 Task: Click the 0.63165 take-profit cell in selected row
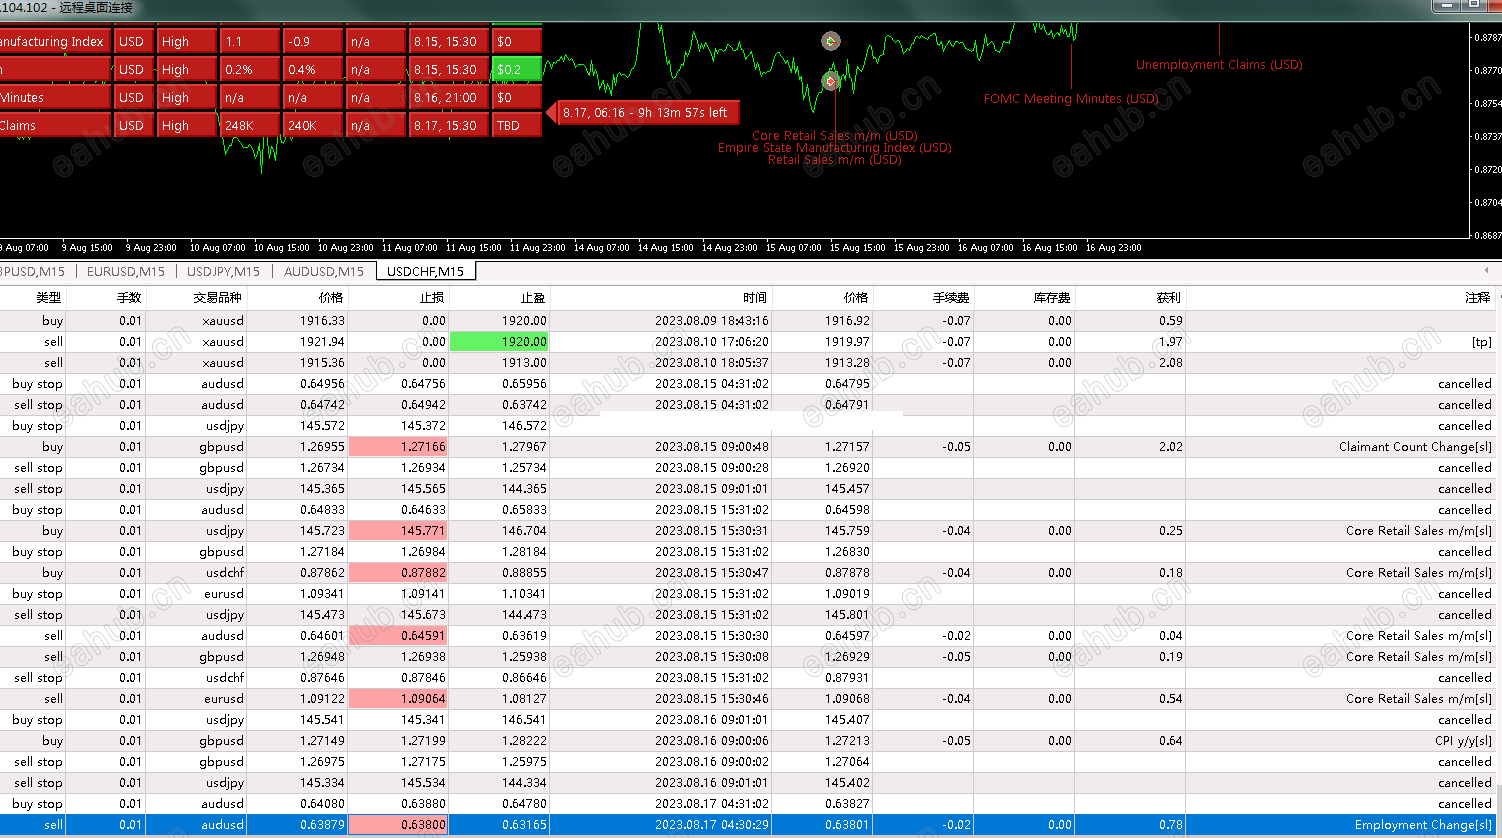[524, 824]
